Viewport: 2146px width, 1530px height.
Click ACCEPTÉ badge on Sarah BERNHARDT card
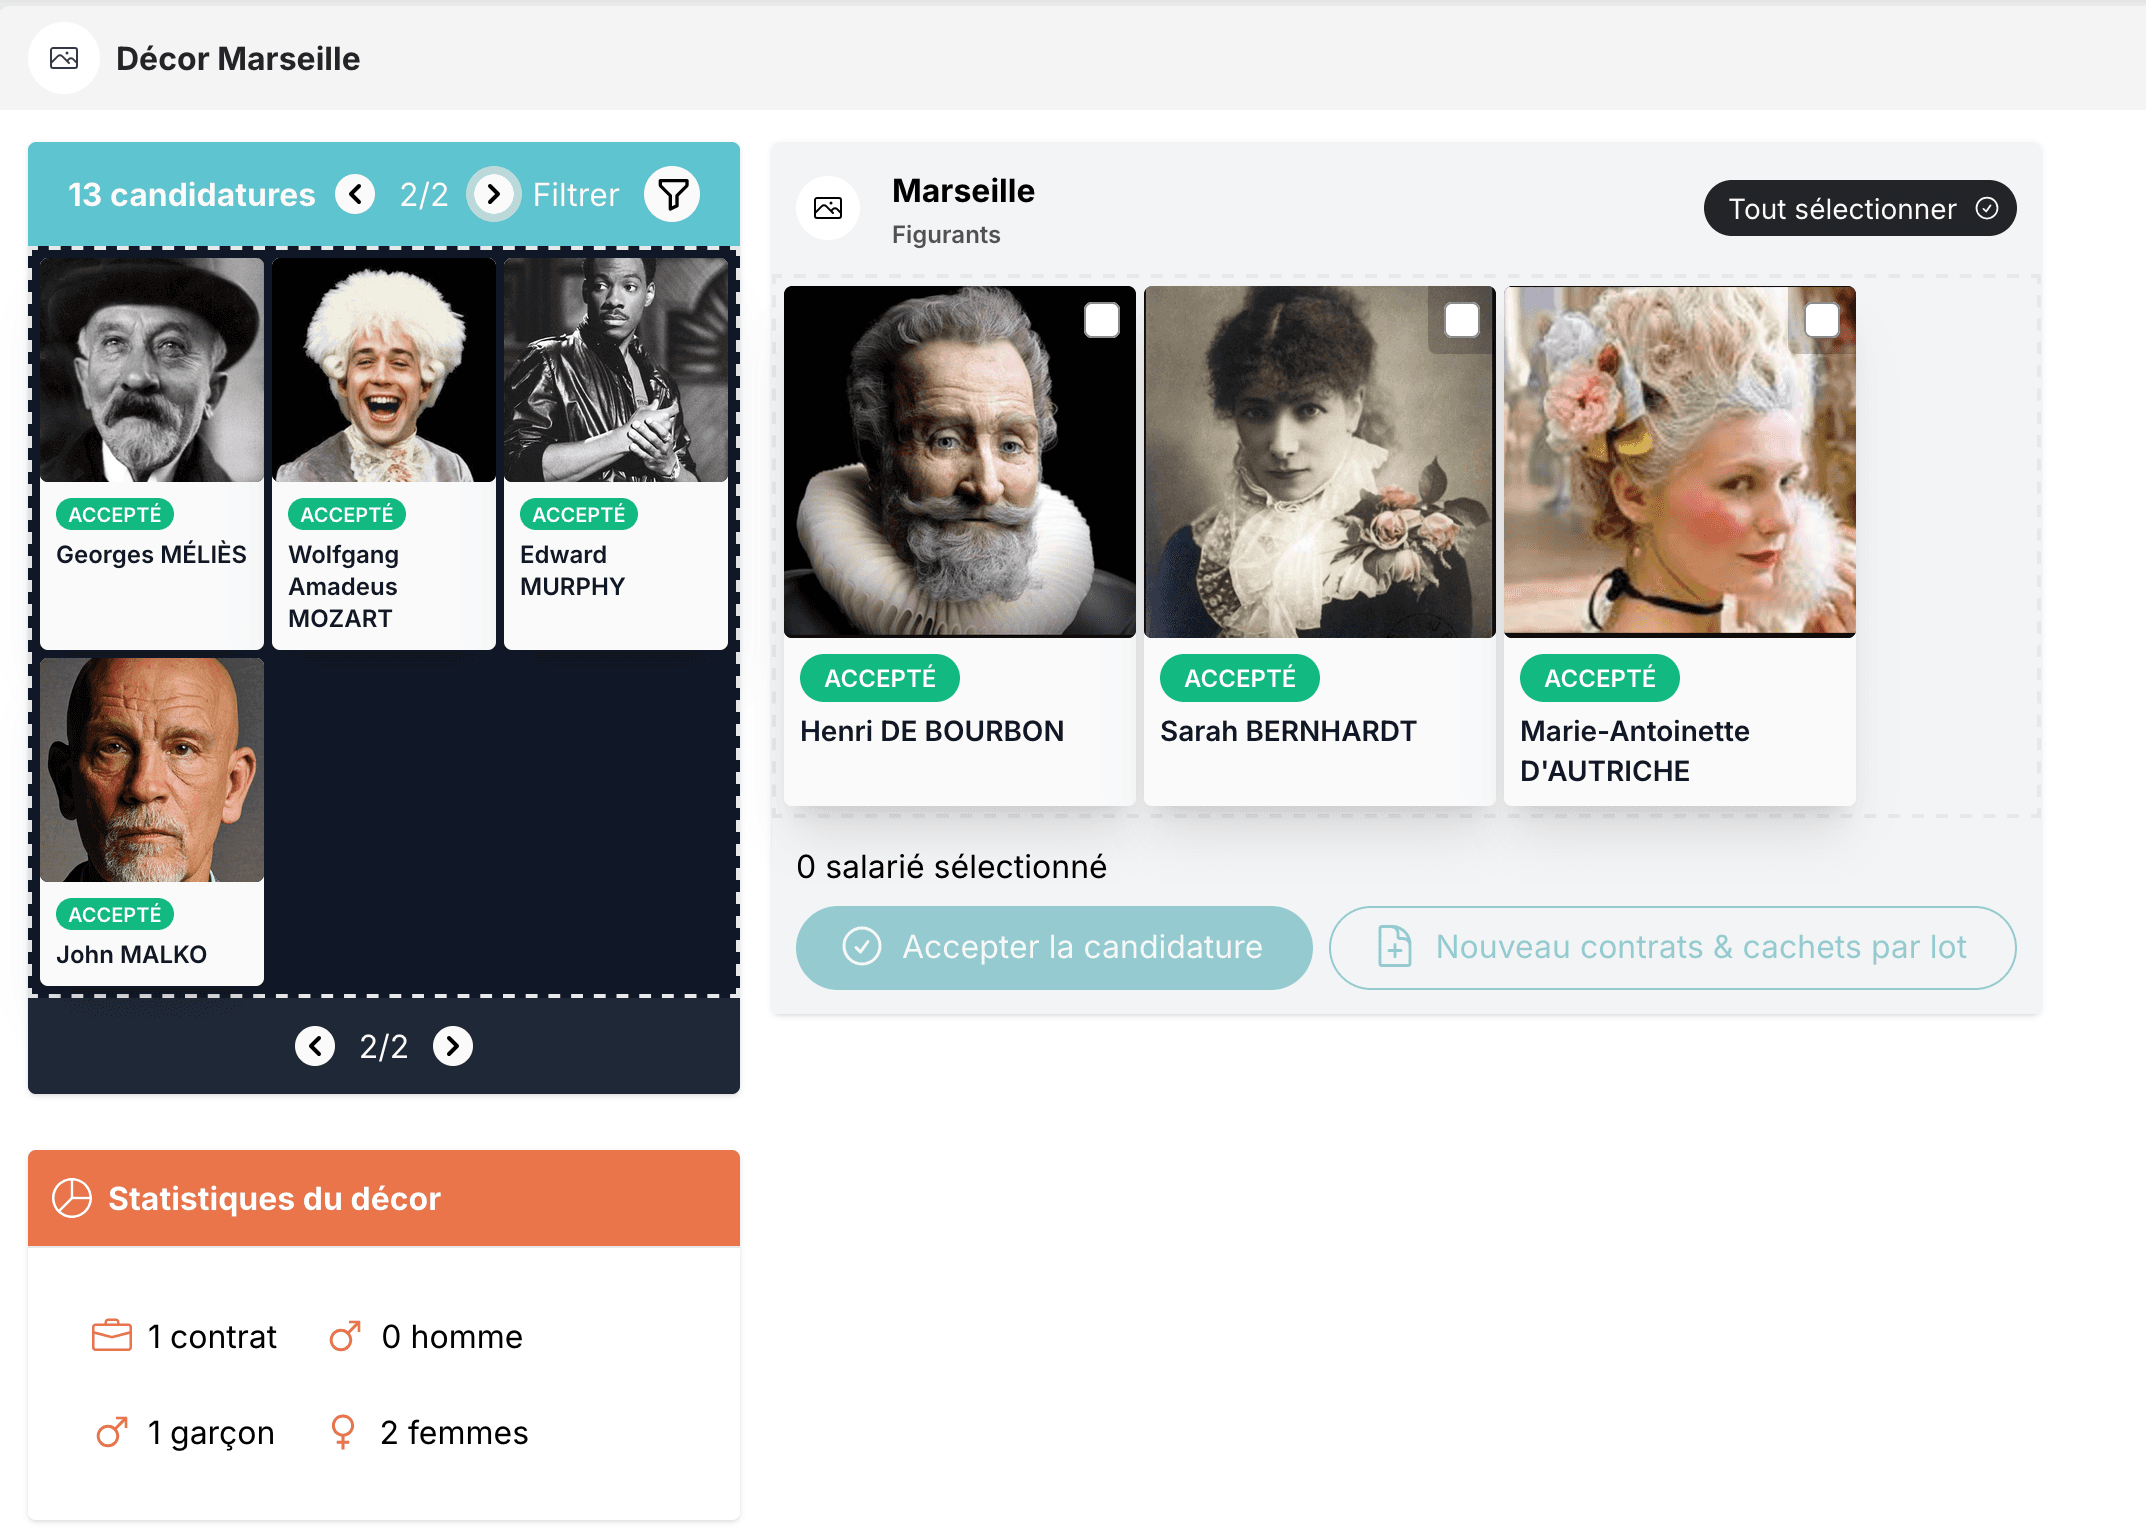click(1240, 678)
